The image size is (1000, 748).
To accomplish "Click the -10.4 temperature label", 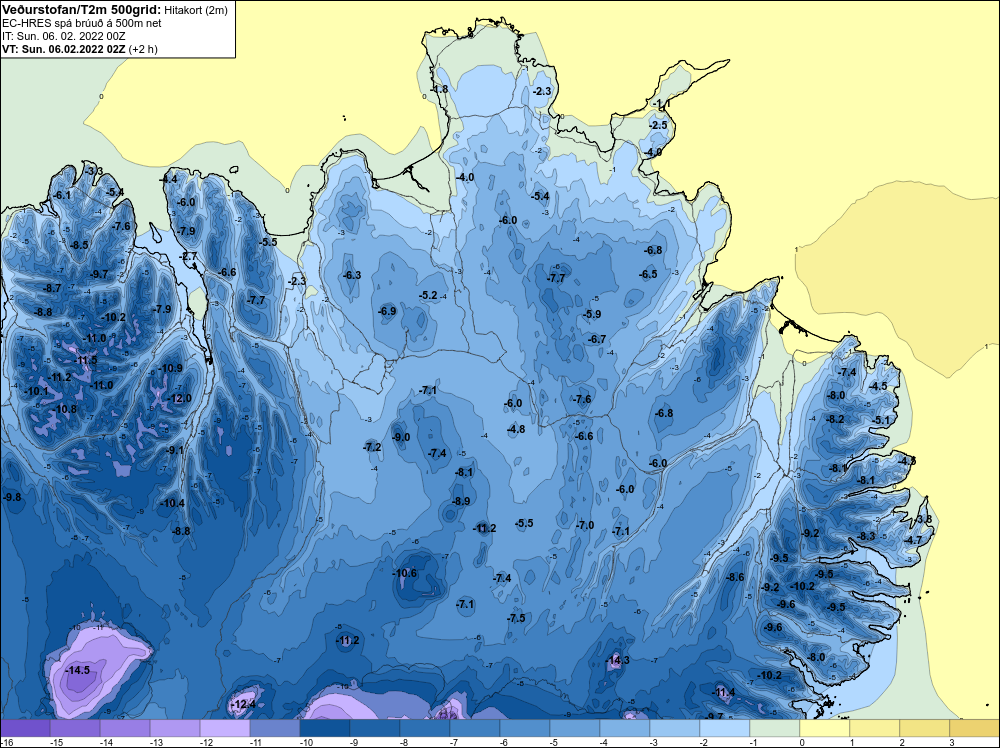I will 172,503.
